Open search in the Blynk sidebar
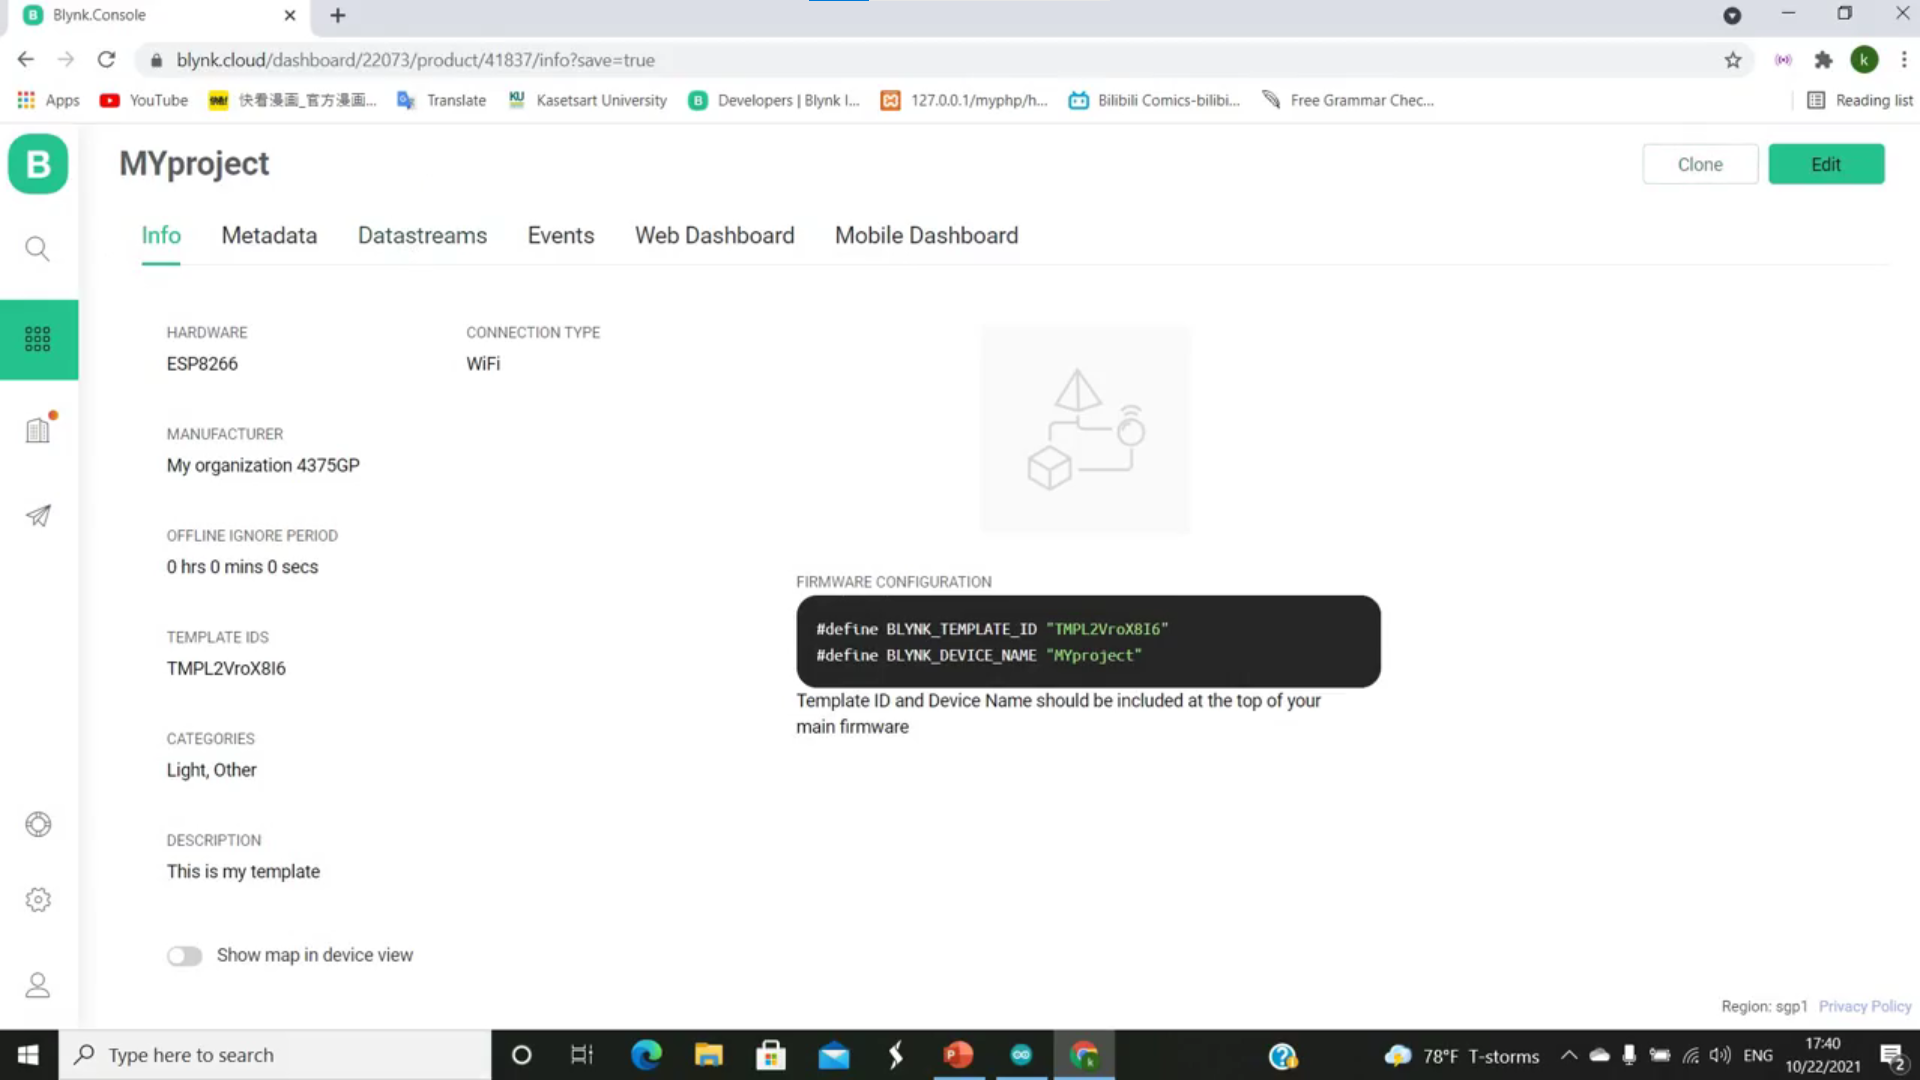 pos(38,247)
